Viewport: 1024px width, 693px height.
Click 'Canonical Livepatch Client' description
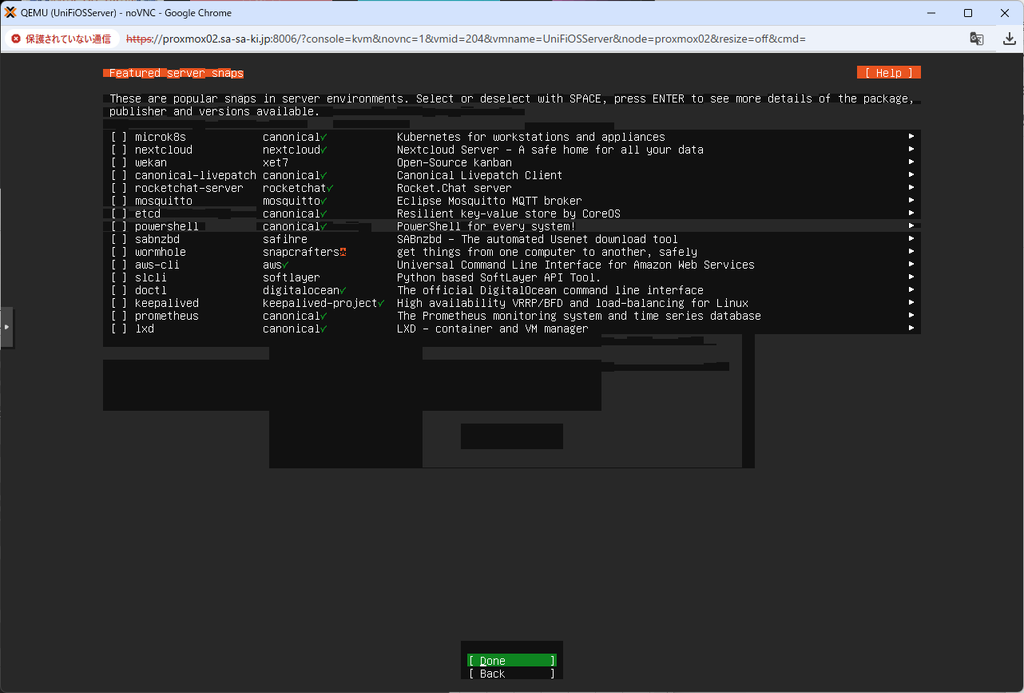click(x=479, y=175)
